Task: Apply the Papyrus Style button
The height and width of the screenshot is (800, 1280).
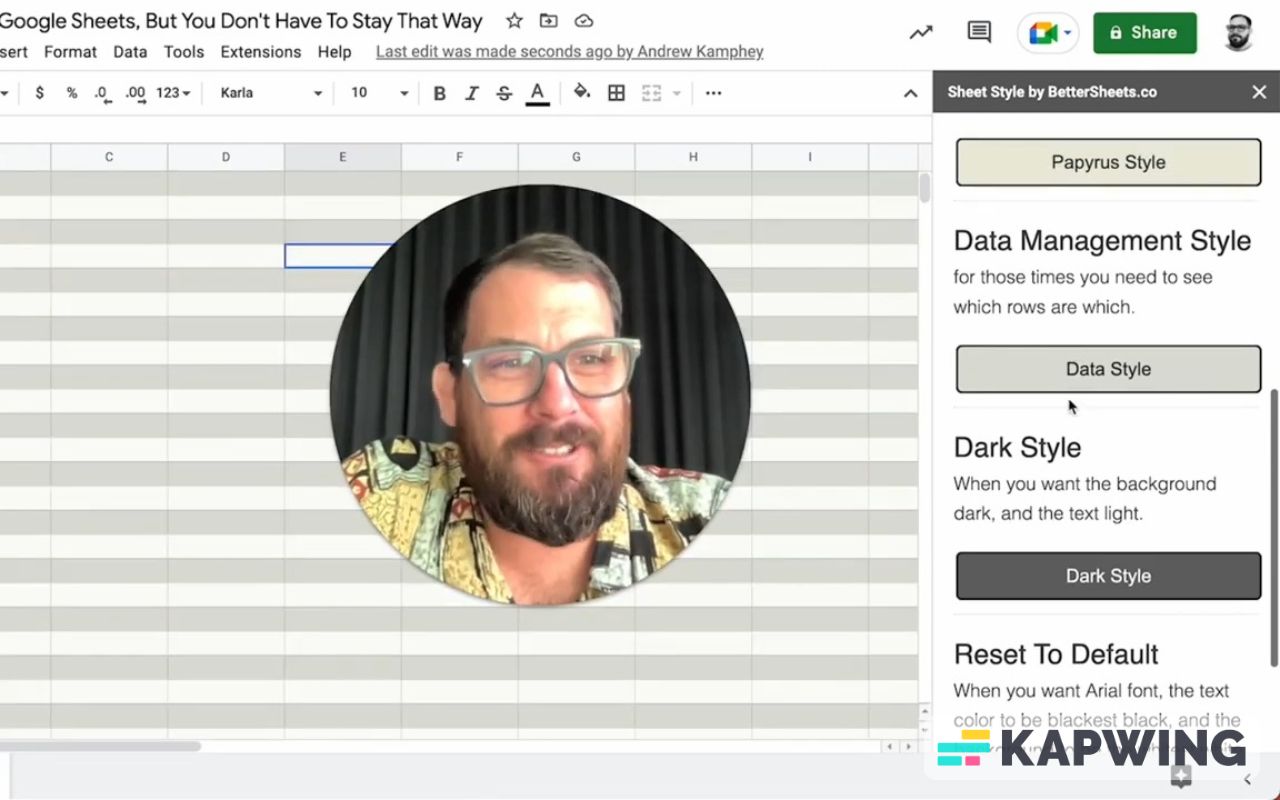Action: click(1108, 162)
